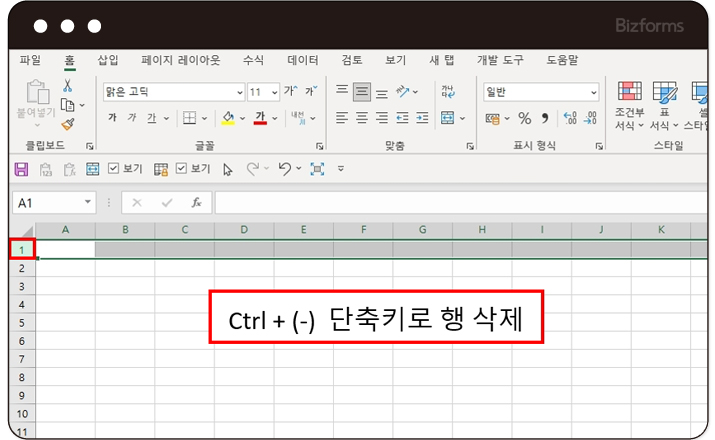Open number format 일반 combo box
The image size is (715, 440).
(541, 92)
